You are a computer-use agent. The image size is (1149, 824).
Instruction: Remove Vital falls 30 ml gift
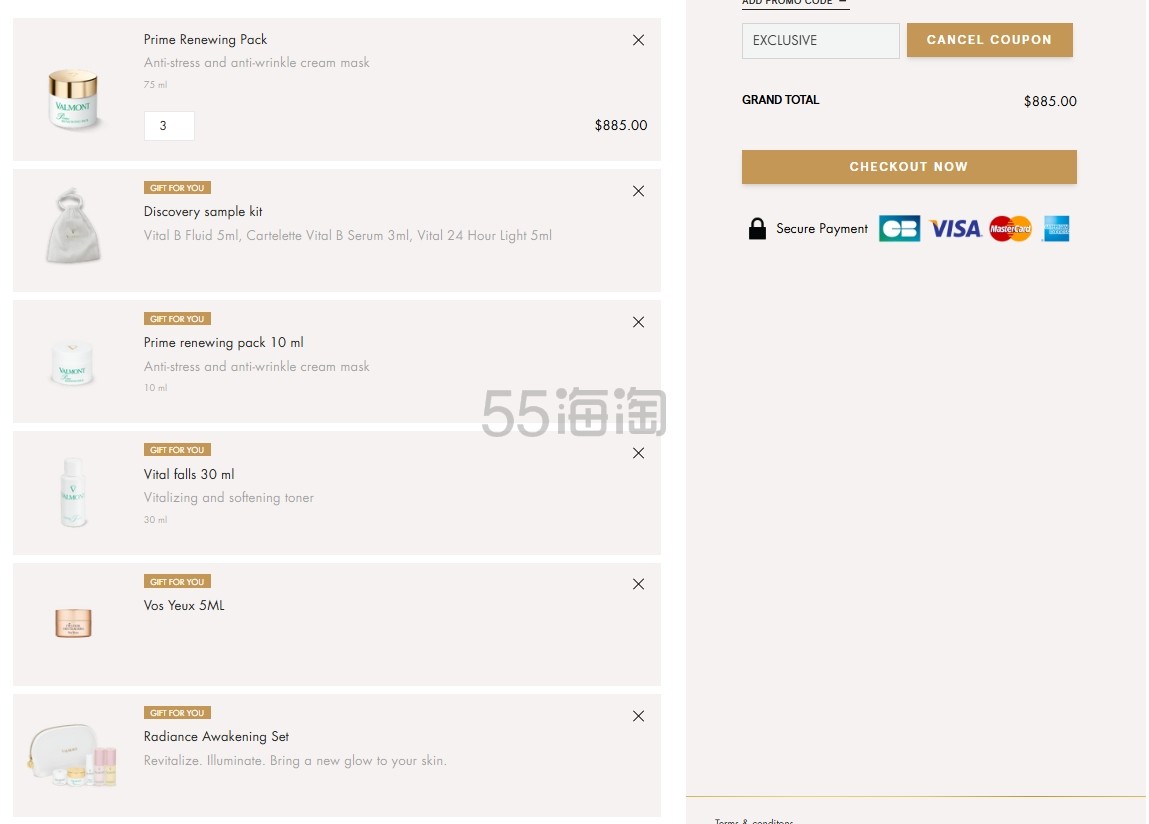point(638,453)
